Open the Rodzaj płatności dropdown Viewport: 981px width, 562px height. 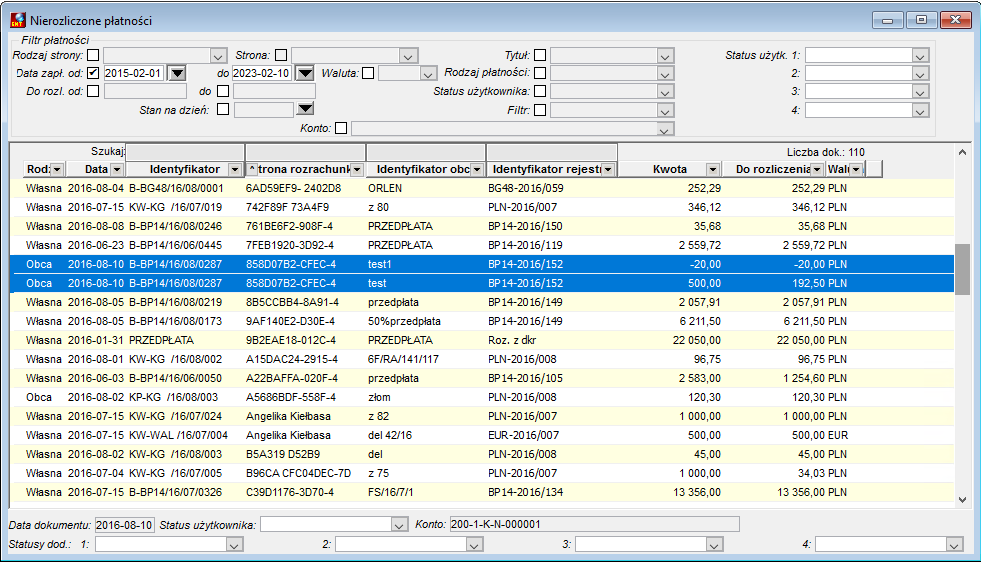(665, 74)
